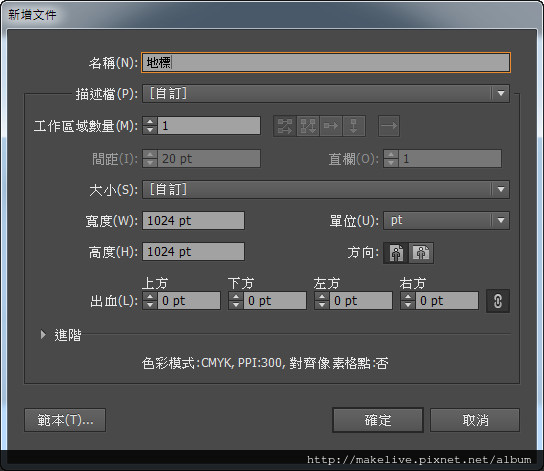544x471 pixels.
Task: Open the 描述檔 profile dropdown
Action: click(x=326, y=94)
